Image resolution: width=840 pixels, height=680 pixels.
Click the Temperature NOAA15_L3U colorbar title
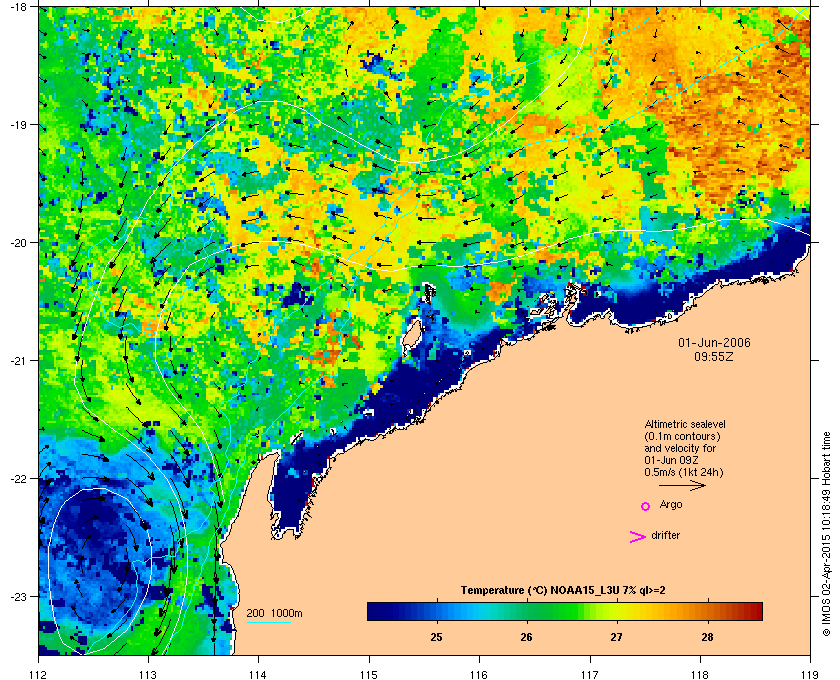pyautogui.click(x=563, y=590)
